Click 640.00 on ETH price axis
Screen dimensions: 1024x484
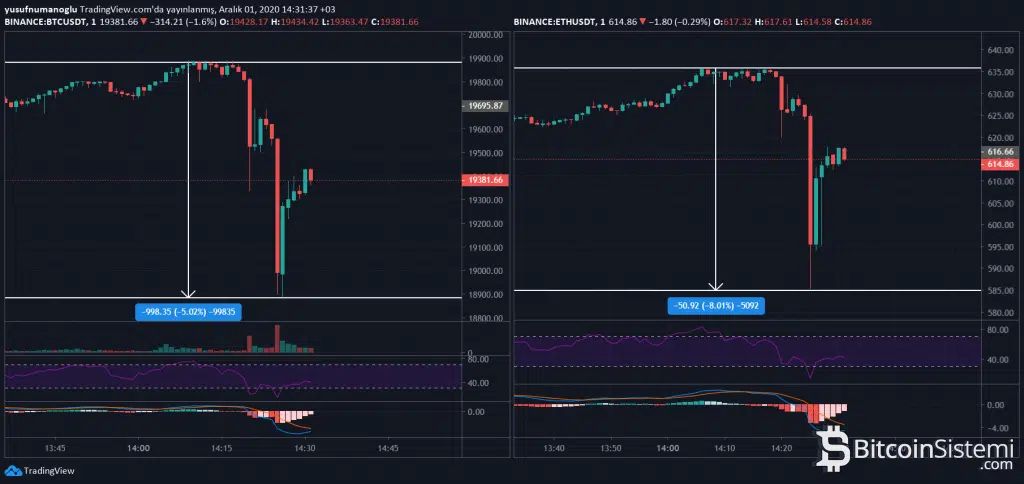point(1002,50)
